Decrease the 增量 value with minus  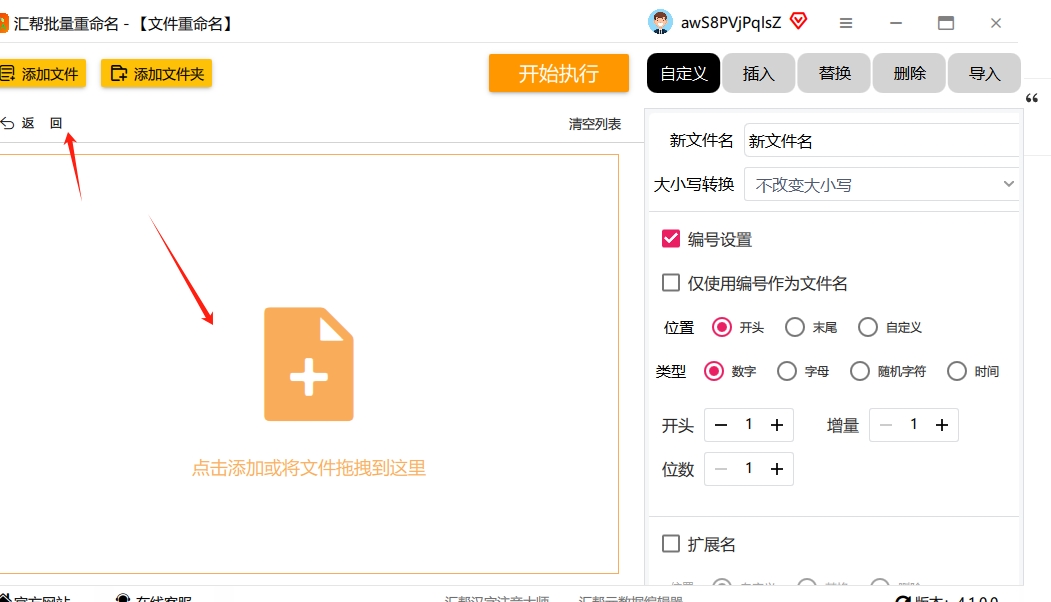pyautogui.click(x=885, y=425)
